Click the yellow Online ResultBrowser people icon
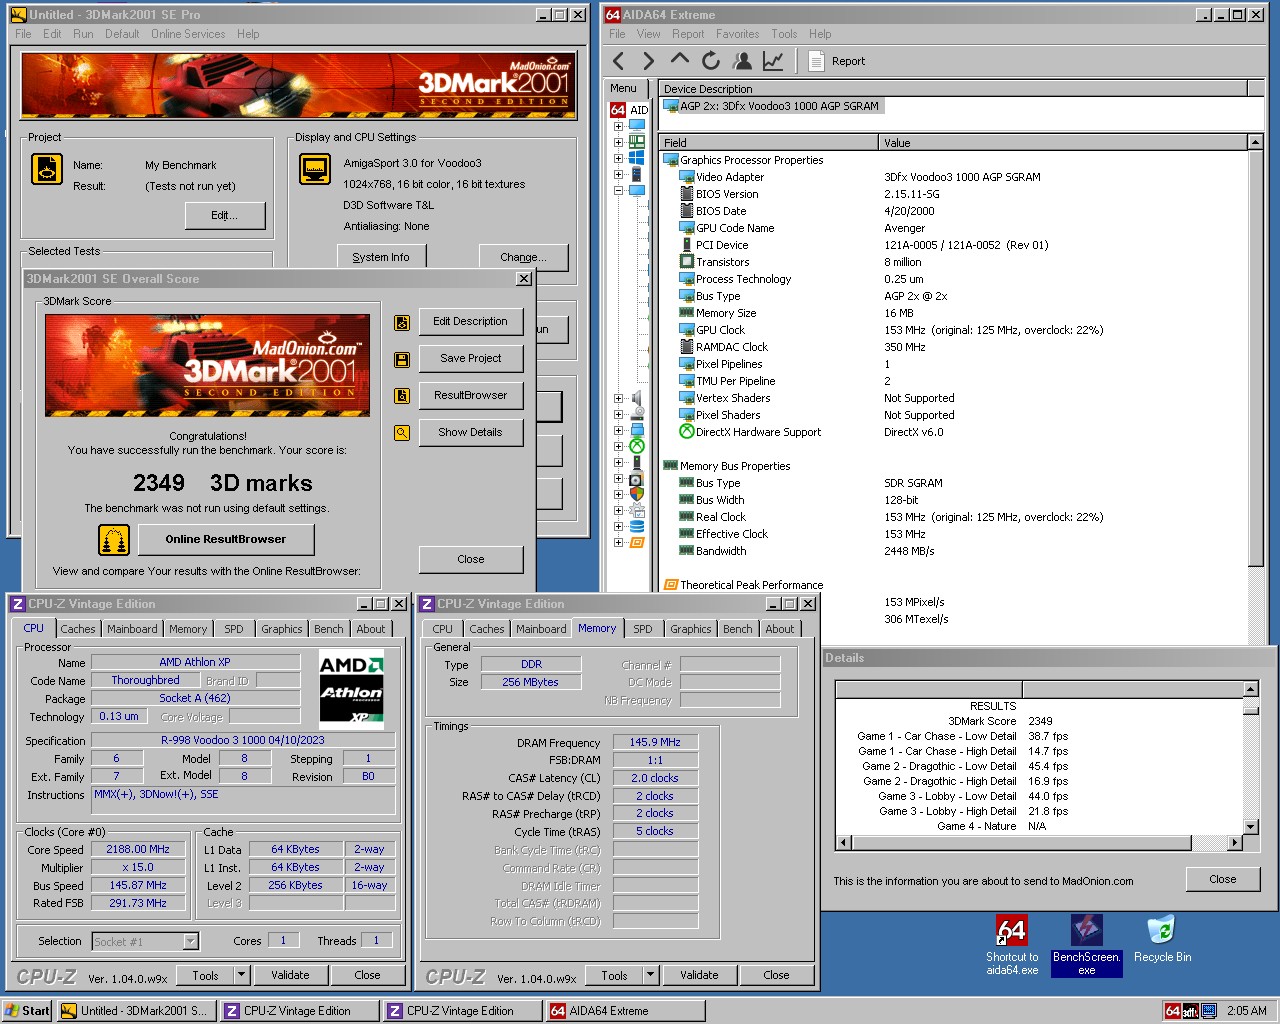Viewport: 1280px width, 1024px height. (x=114, y=540)
